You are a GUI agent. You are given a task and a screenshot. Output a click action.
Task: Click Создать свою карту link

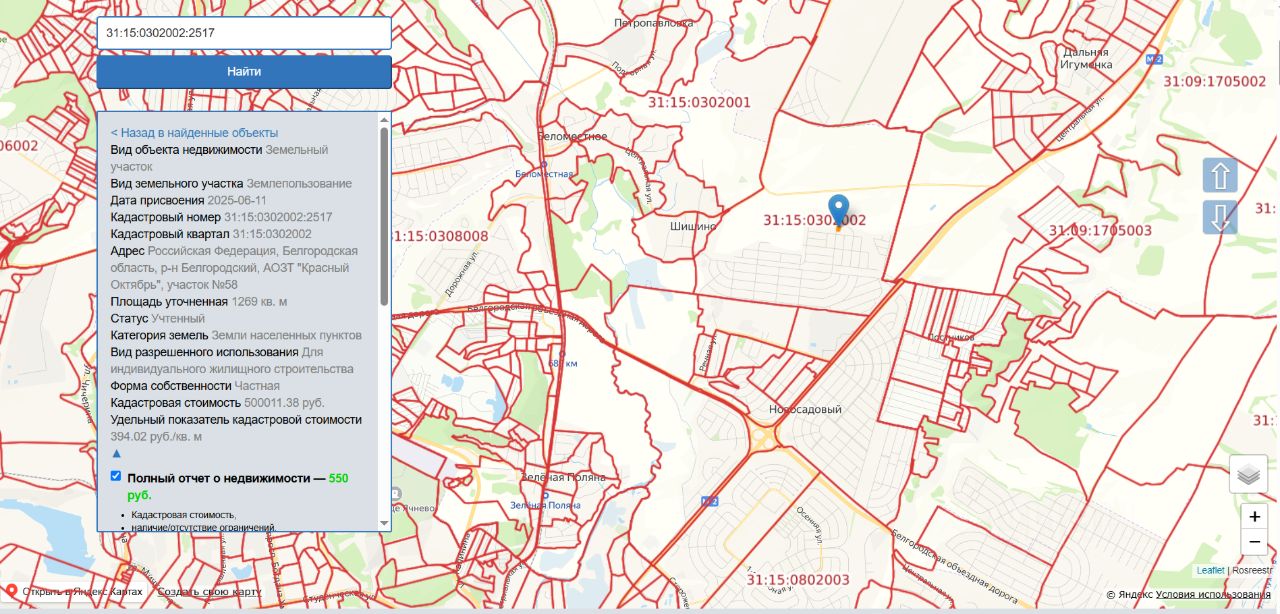click(x=209, y=592)
